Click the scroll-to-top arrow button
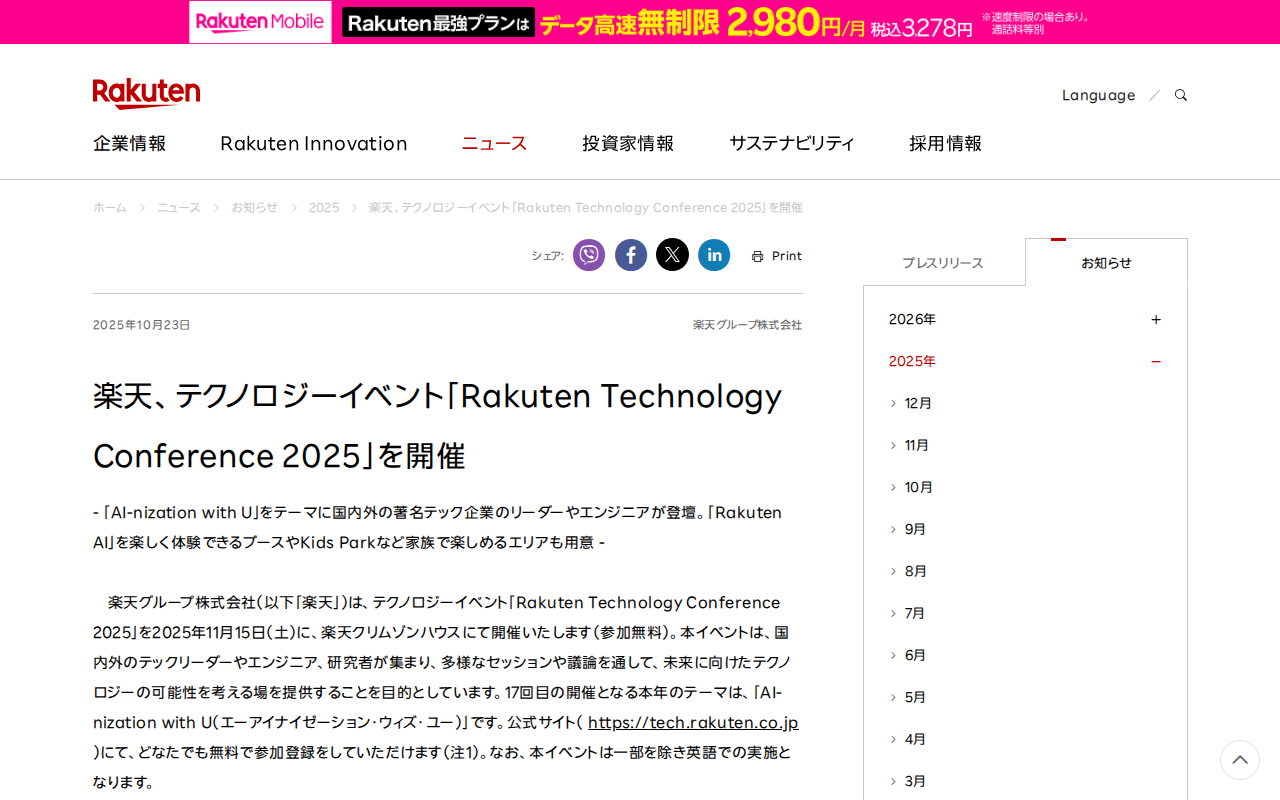The height and width of the screenshot is (800, 1280). (x=1240, y=760)
